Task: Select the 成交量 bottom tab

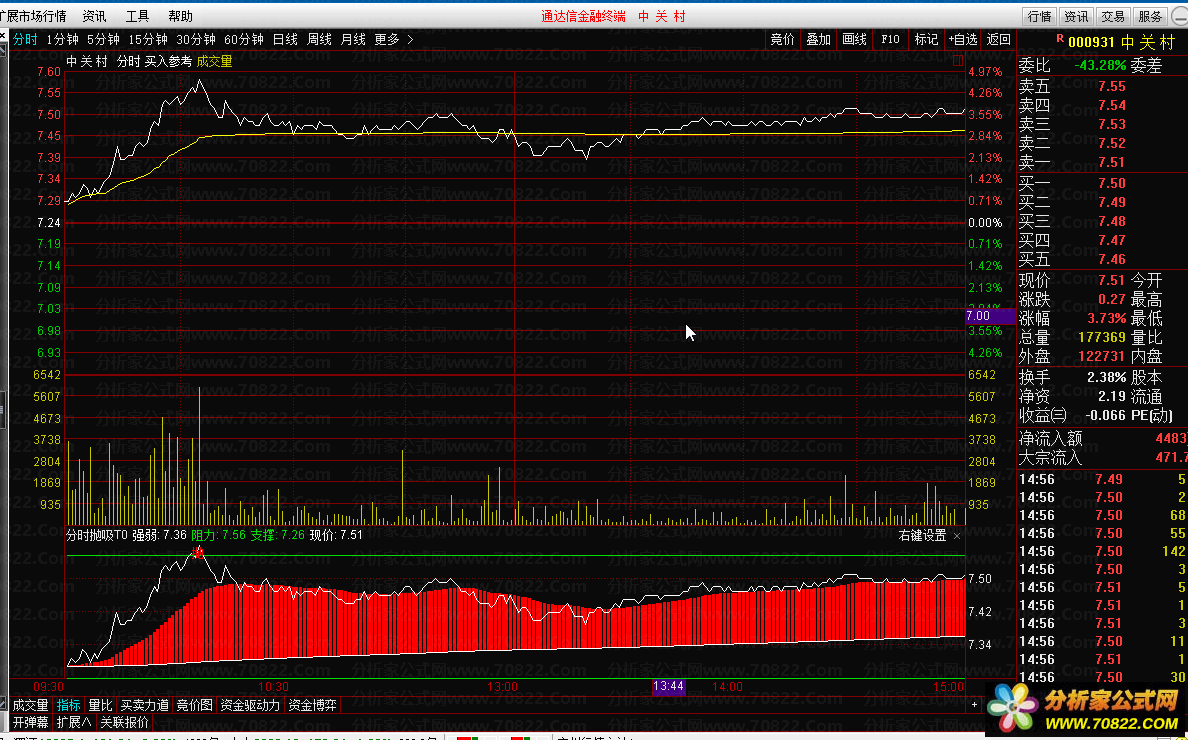Action: (30, 705)
